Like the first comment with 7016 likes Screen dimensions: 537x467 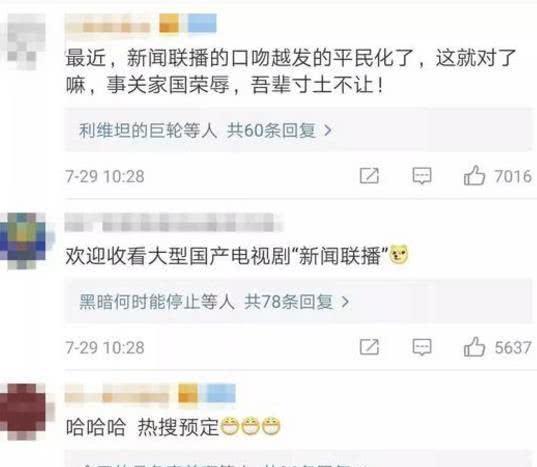coord(474,176)
